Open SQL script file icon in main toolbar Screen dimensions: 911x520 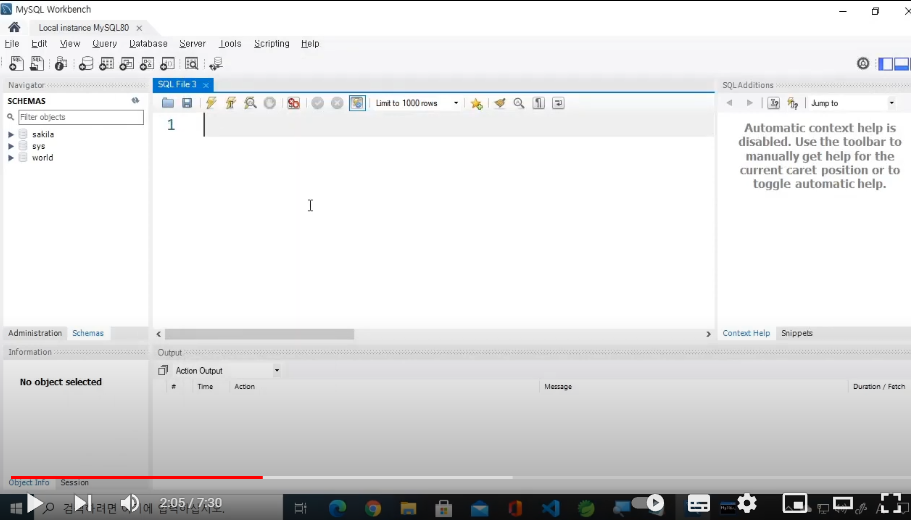(37, 63)
